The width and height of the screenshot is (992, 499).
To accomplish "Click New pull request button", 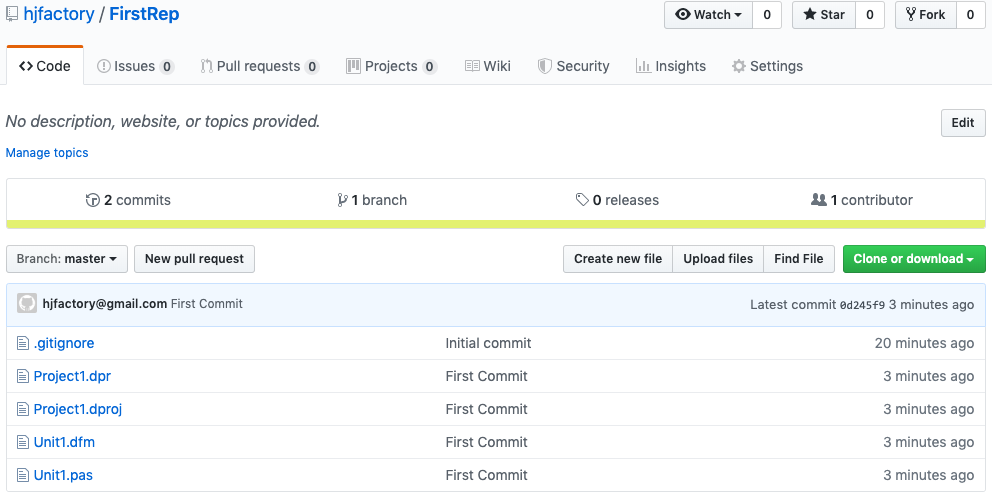I will coord(194,259).
